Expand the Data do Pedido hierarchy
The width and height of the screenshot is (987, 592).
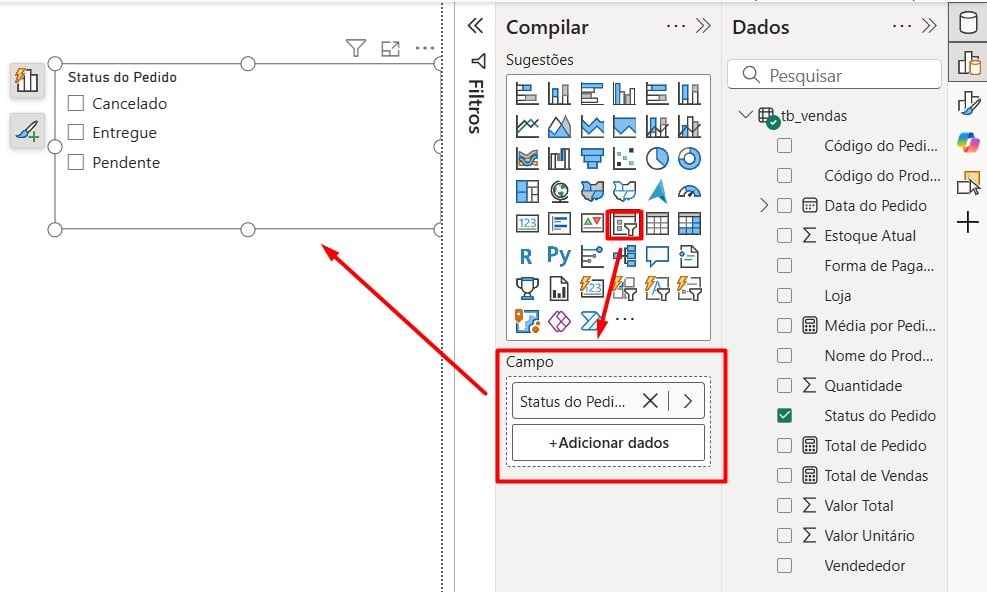point(766,205)
